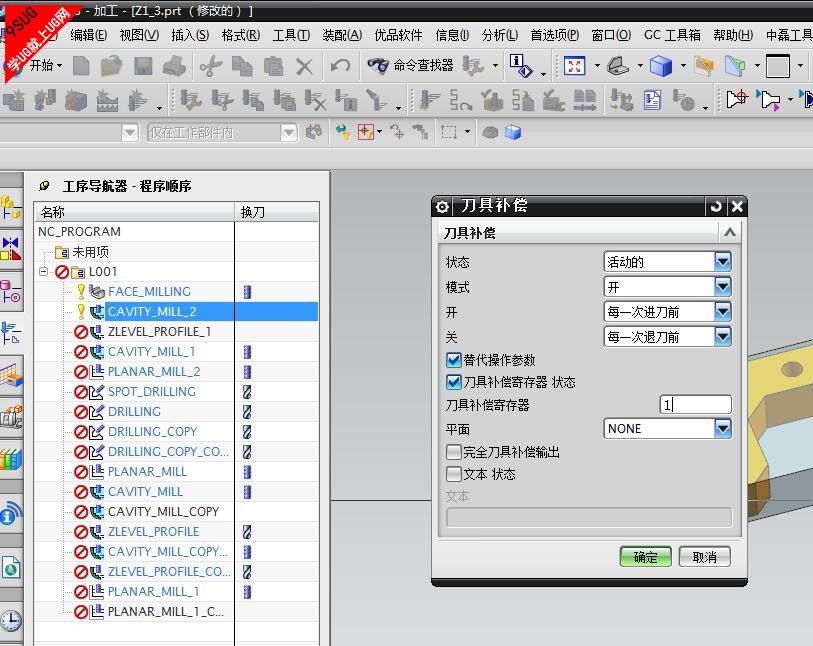Click the Open folder icon
The width and height of the screenshot is (813, 646).
pos(111,66)
